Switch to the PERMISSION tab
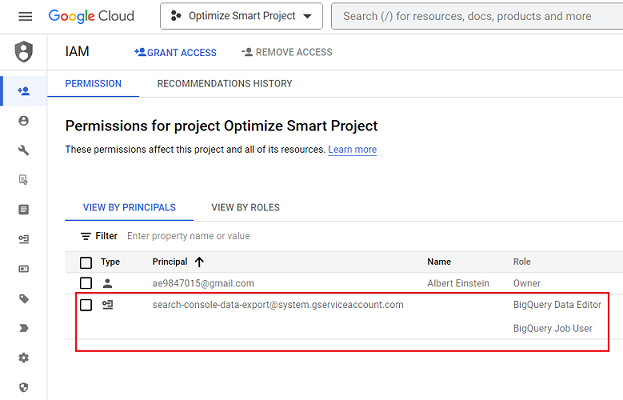 (x=93, y=84)
